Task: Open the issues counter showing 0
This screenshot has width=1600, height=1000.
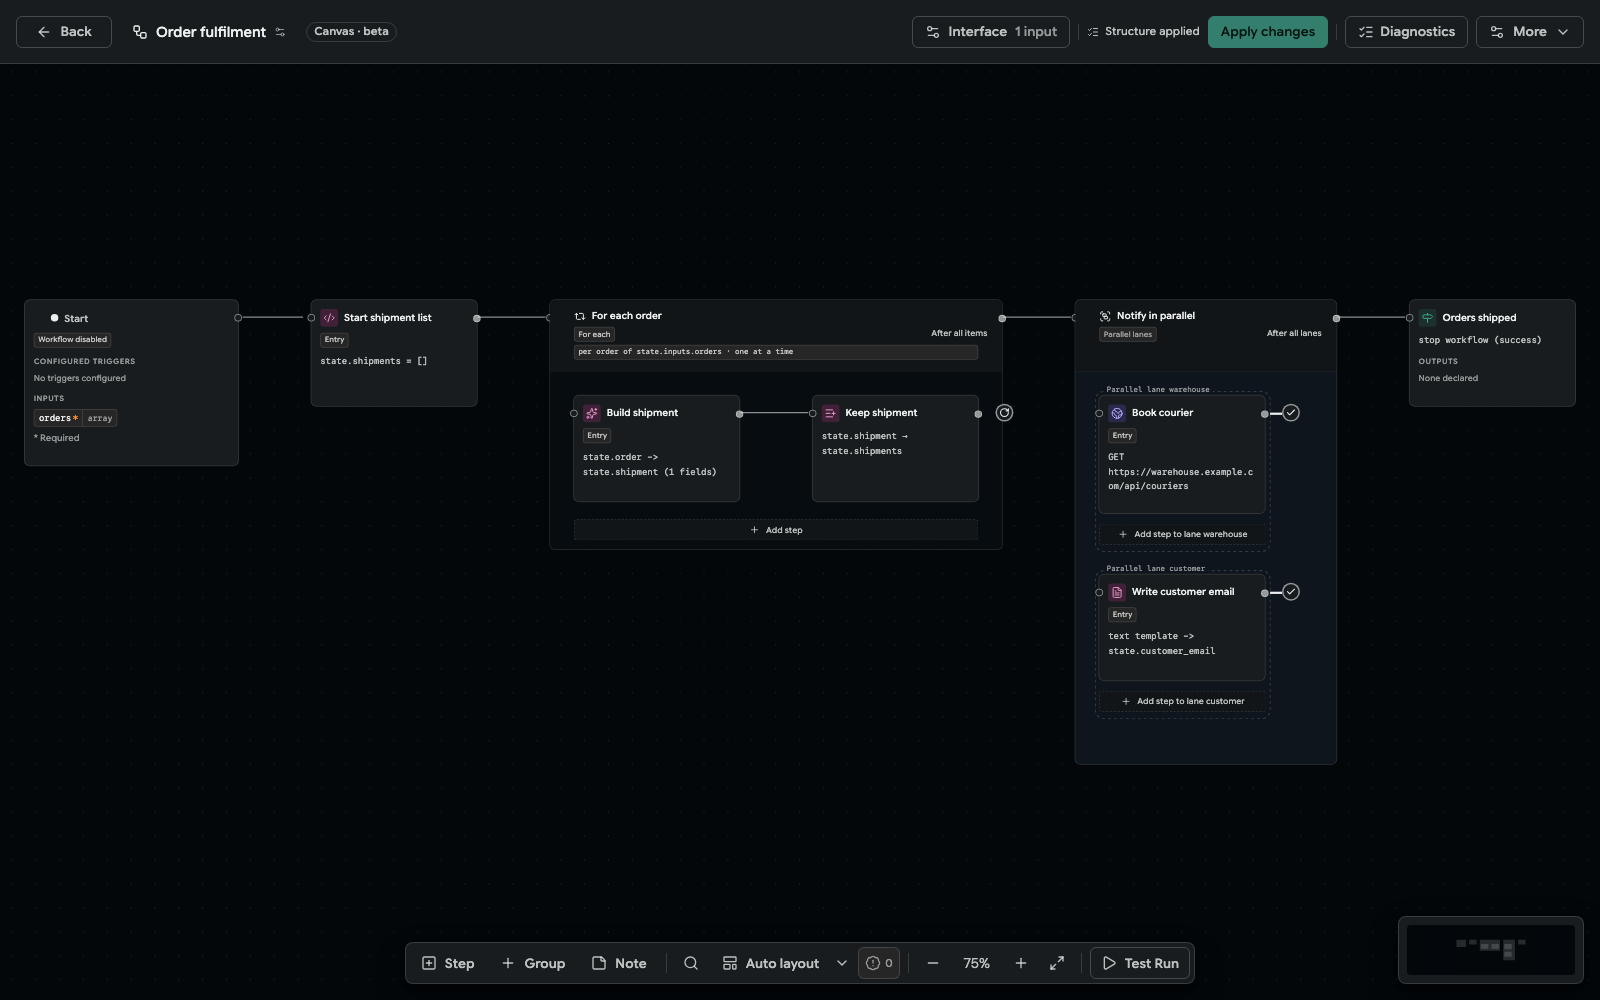Action: (879, 963)
